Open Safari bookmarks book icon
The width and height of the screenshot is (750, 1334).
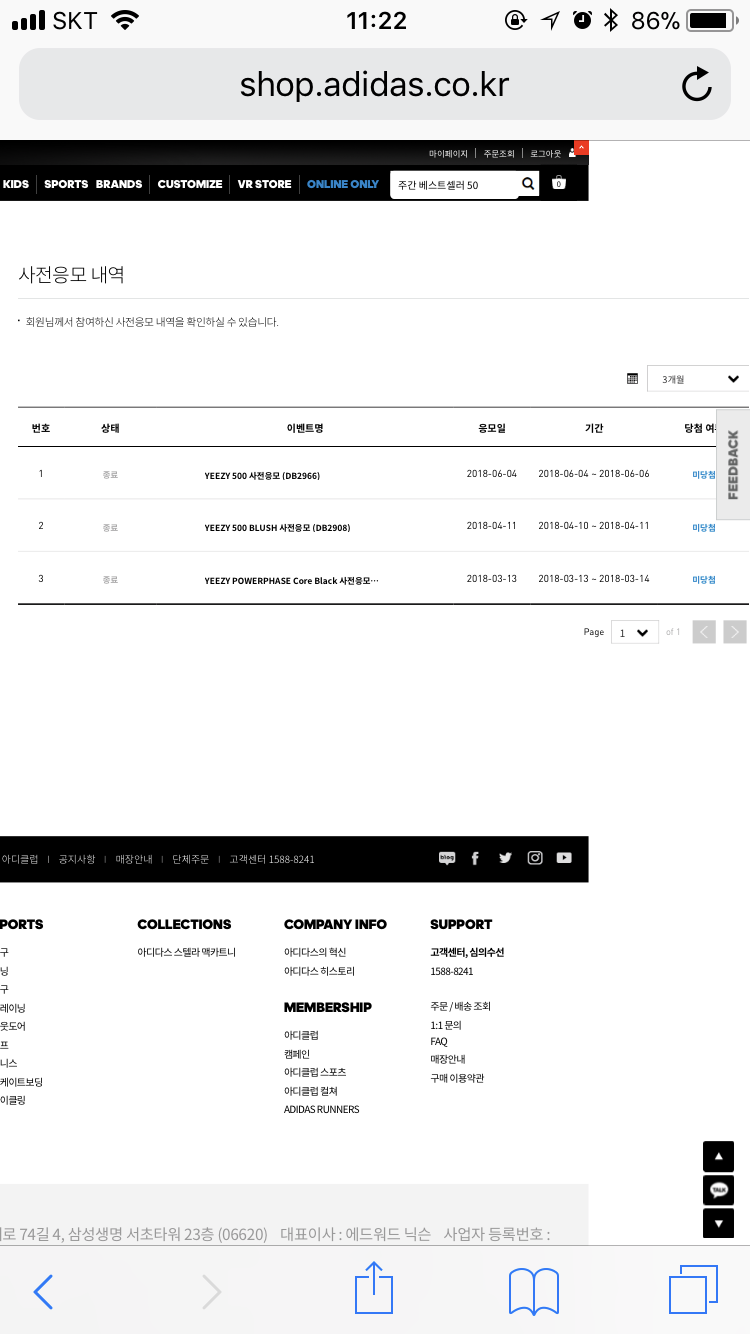pyautogui.click(x=534, y=1292)
